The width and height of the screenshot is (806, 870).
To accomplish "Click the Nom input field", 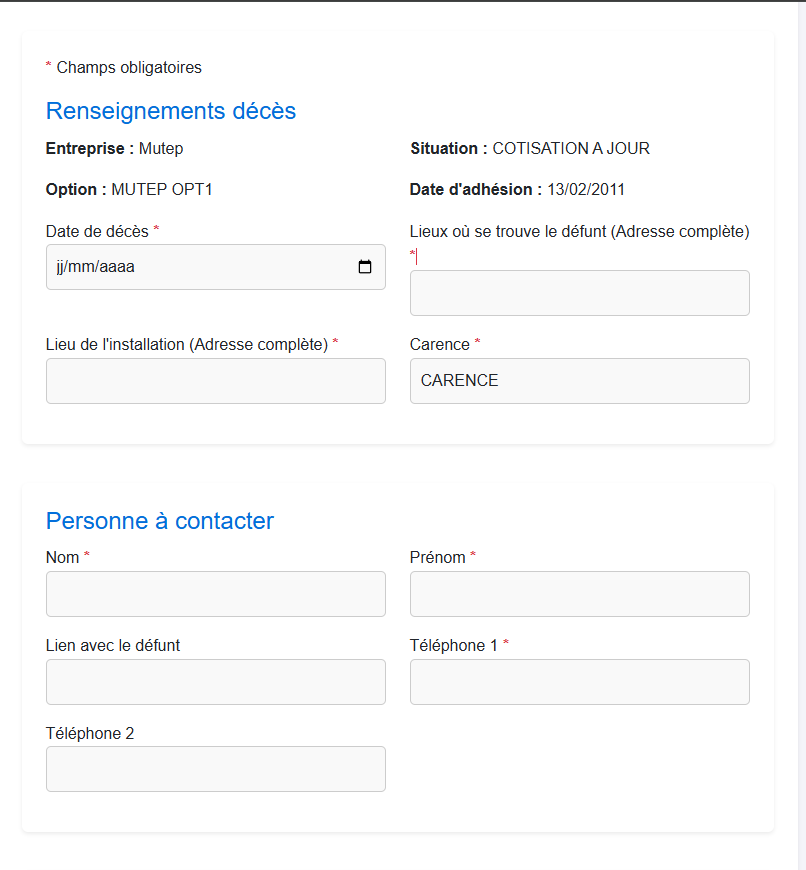I will pos(215,593).
